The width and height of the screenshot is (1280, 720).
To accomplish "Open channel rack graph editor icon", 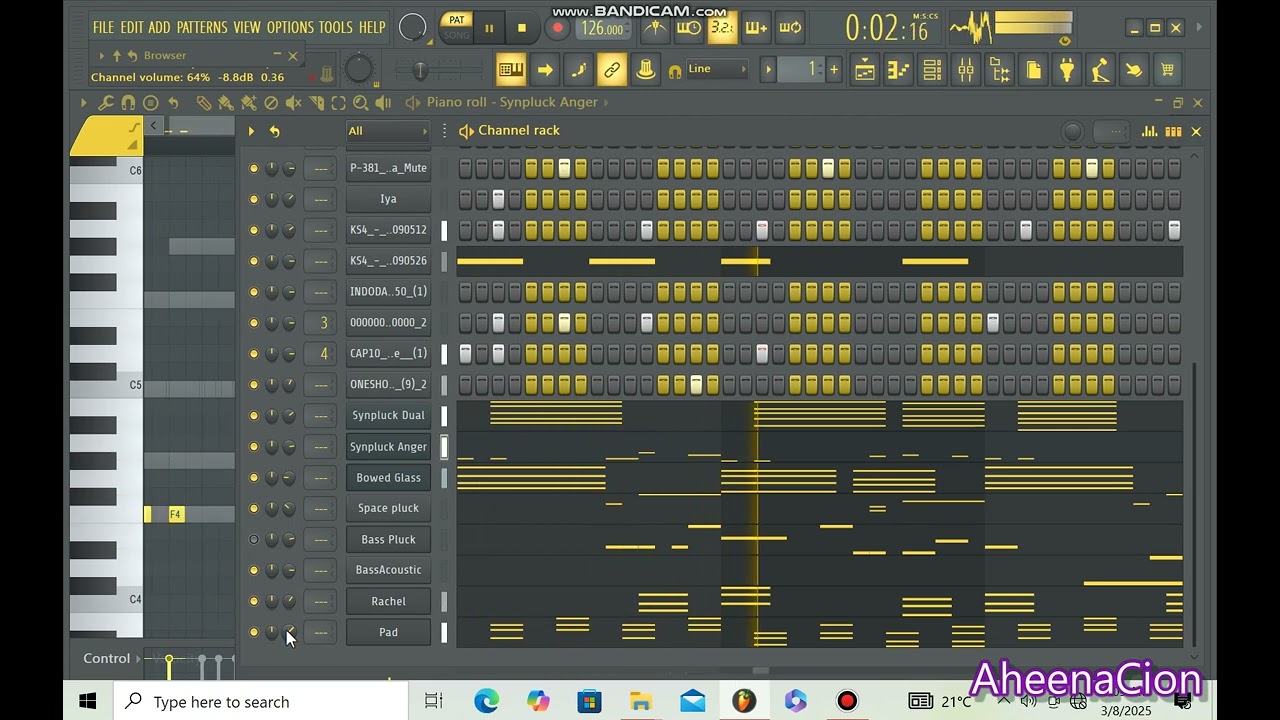I will pyautogui.click(x=1150, y=131).
